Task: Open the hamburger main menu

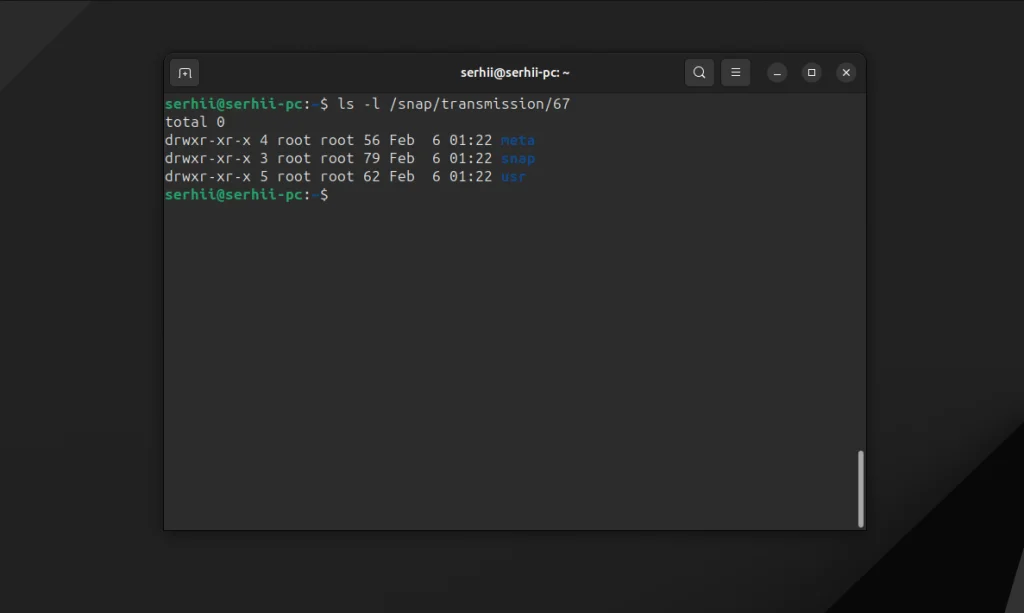Action: tap(735, 73)
